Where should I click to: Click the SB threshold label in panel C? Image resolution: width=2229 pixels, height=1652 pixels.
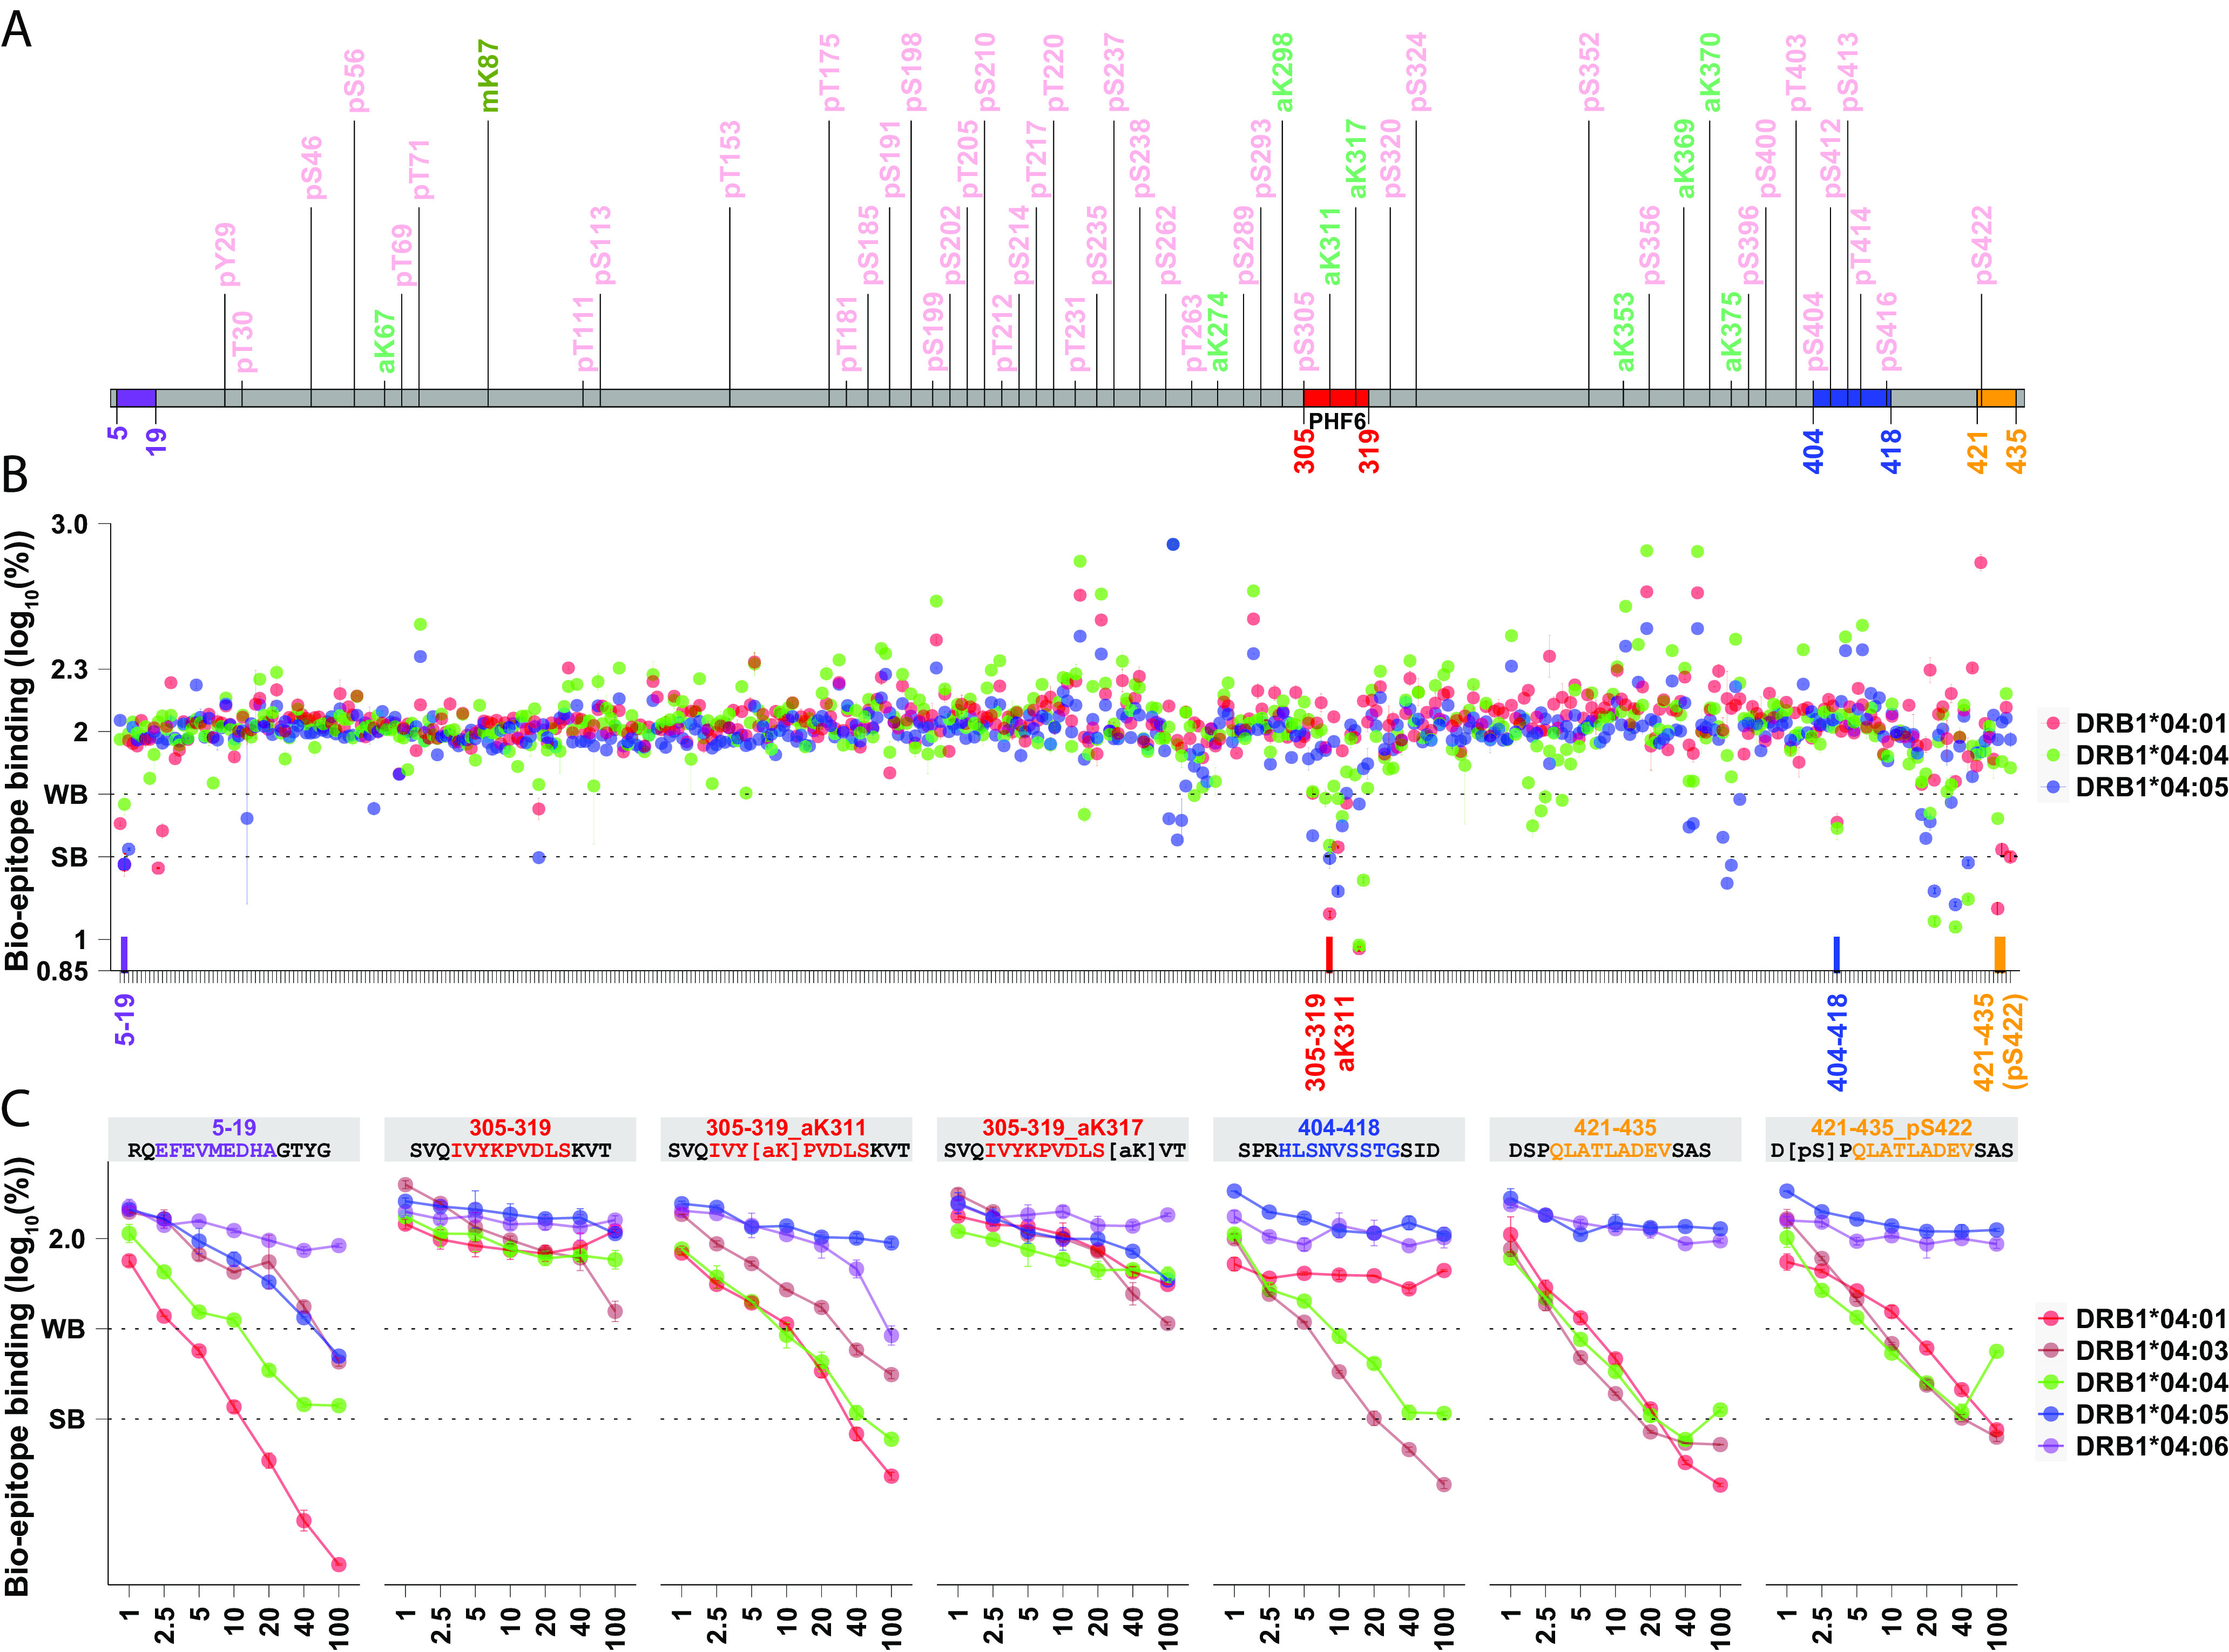coord(67,1419)
